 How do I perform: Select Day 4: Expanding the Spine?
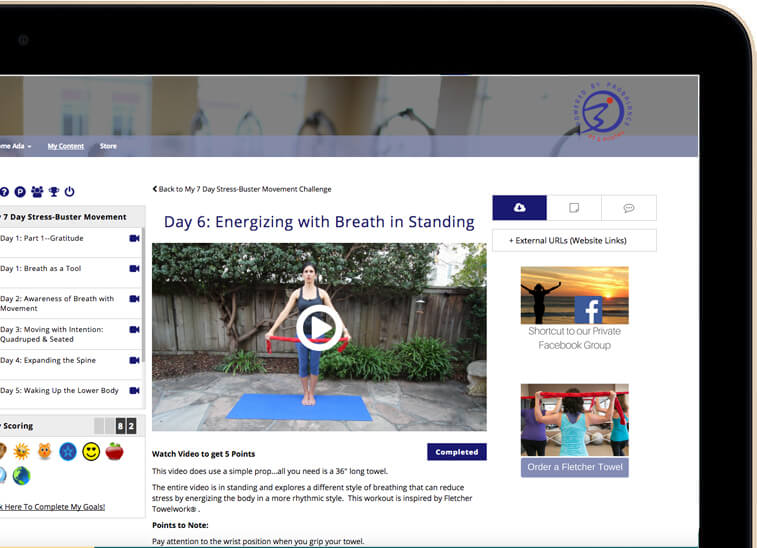coord(48,360)
